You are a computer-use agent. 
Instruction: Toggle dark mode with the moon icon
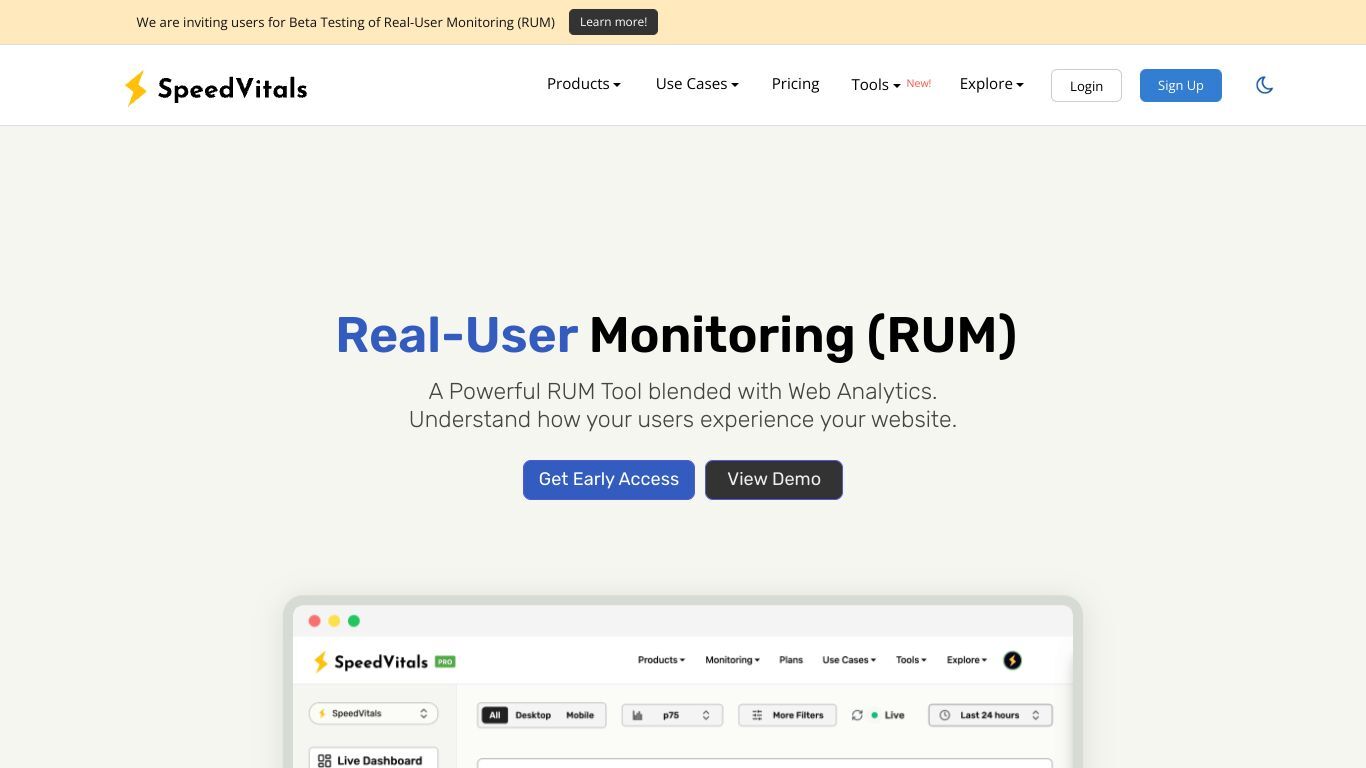click(x=1264, y=85)
